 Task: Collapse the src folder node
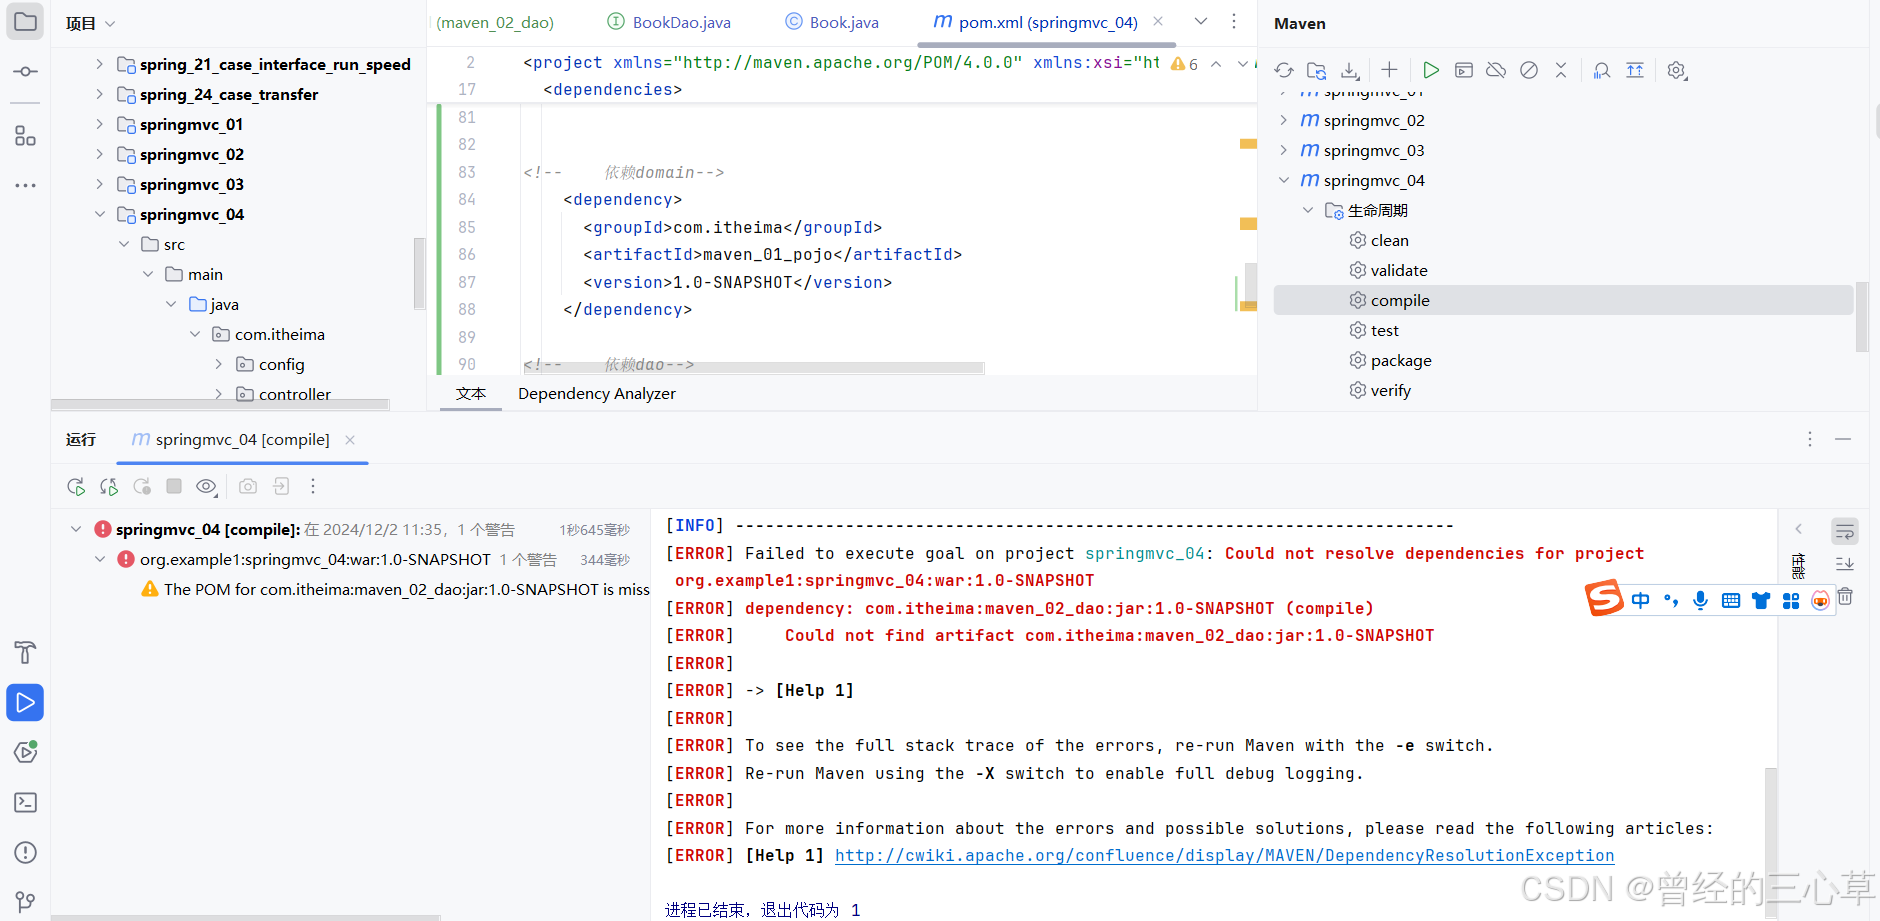point(124,244)
